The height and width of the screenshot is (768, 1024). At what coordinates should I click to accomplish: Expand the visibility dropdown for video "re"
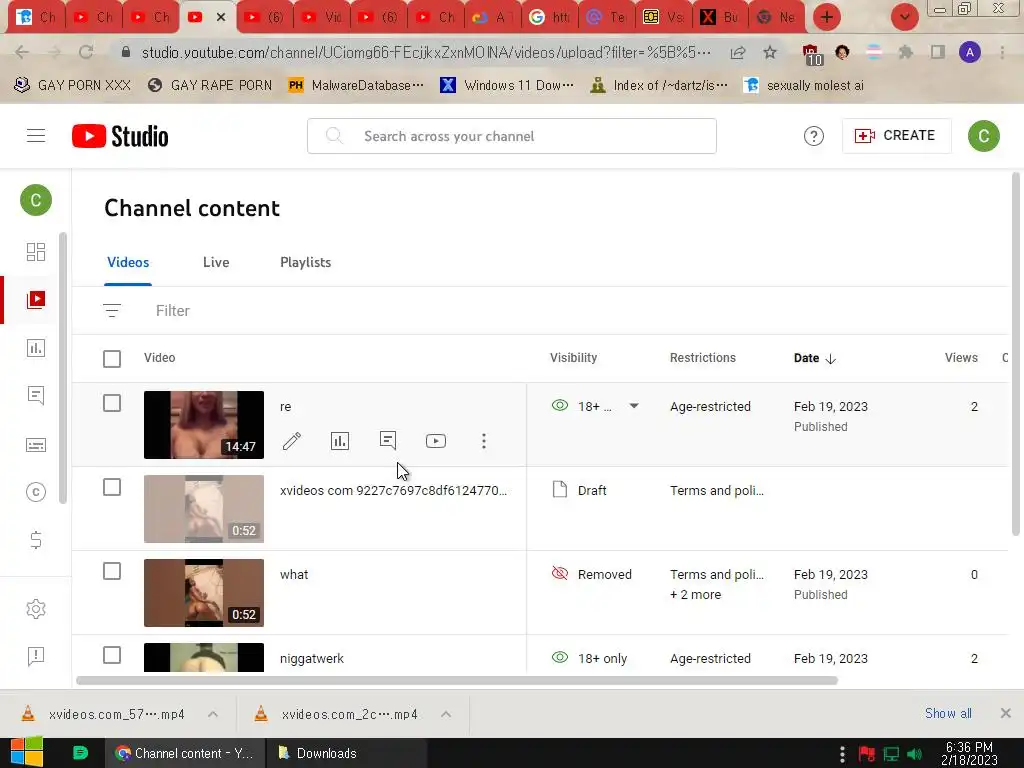[633, 406]
